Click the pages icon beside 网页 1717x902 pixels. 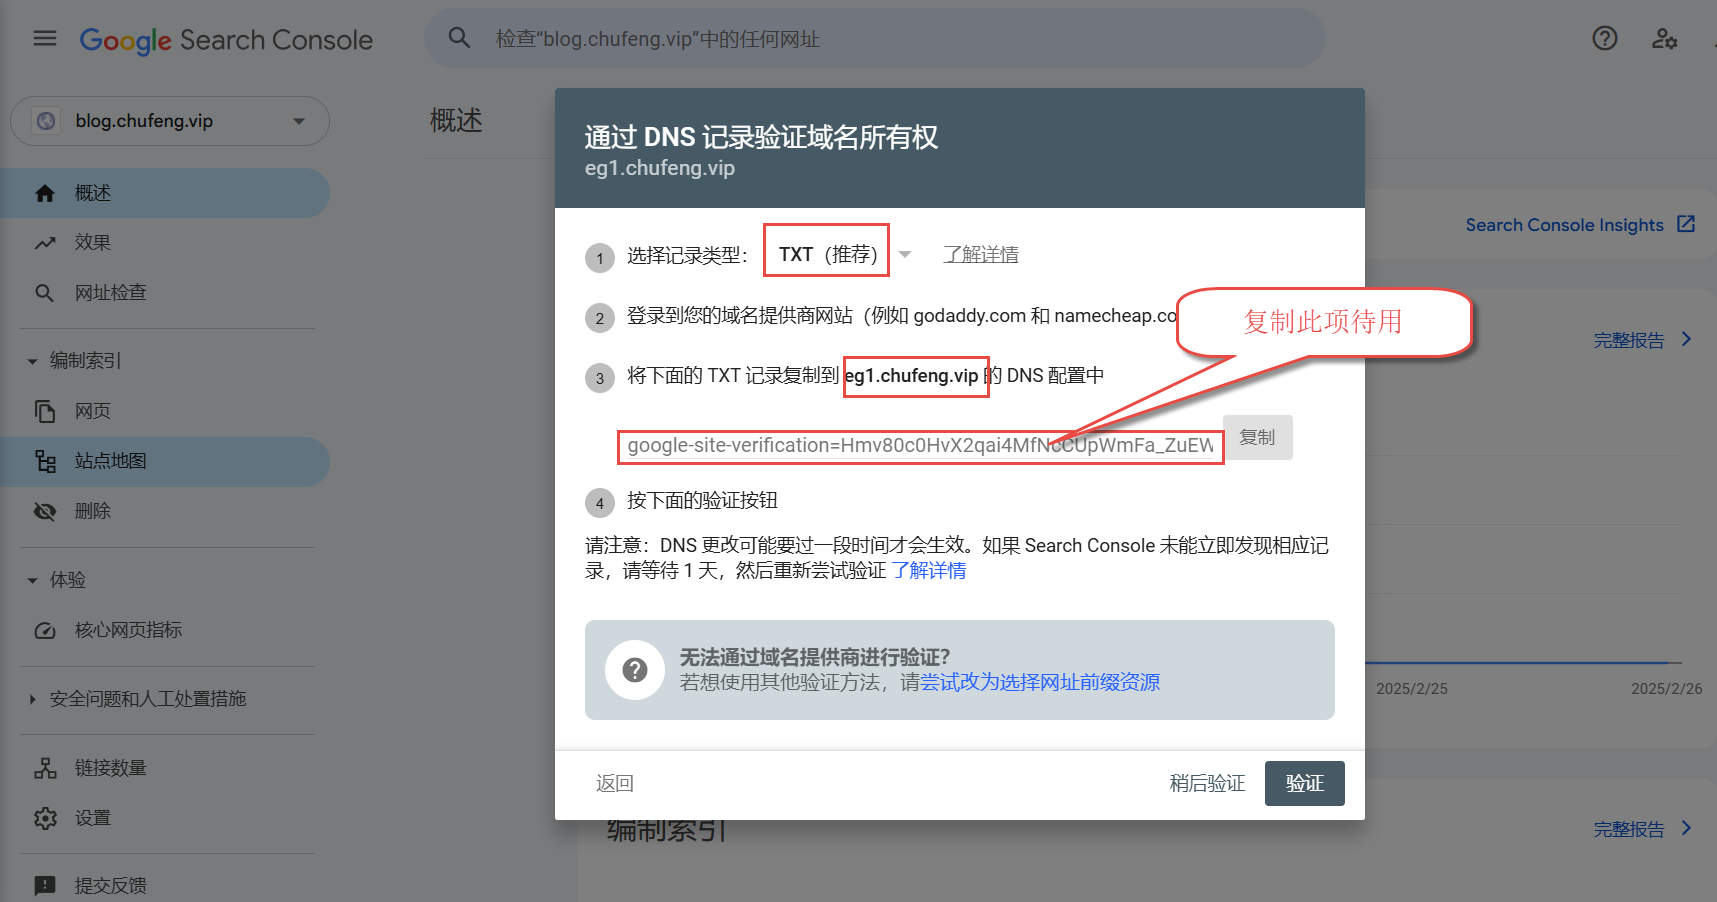coord(45,411)
